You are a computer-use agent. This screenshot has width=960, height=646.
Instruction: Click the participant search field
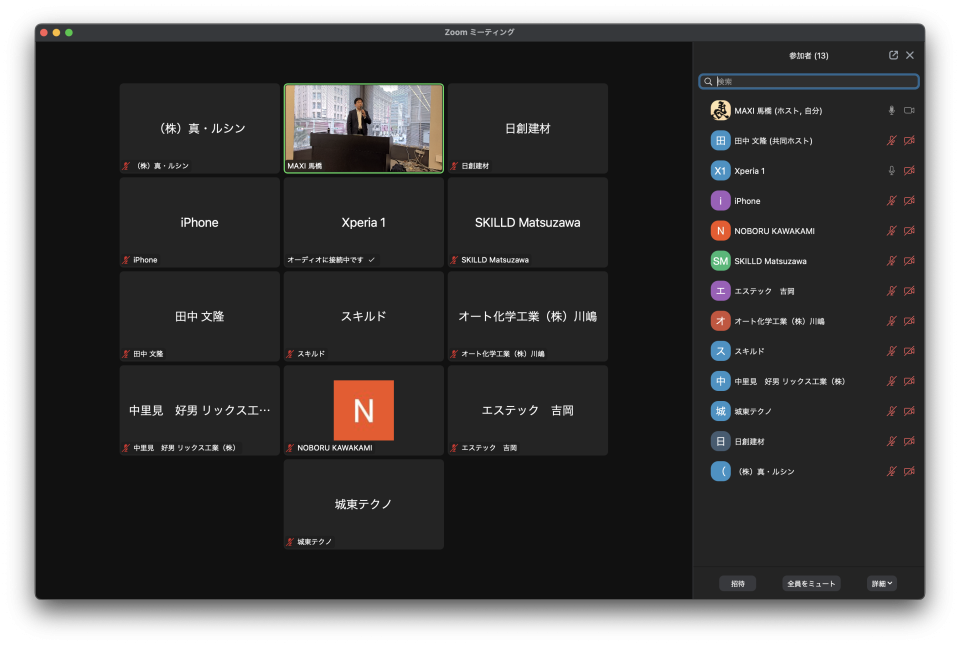[x=810, y=81]
